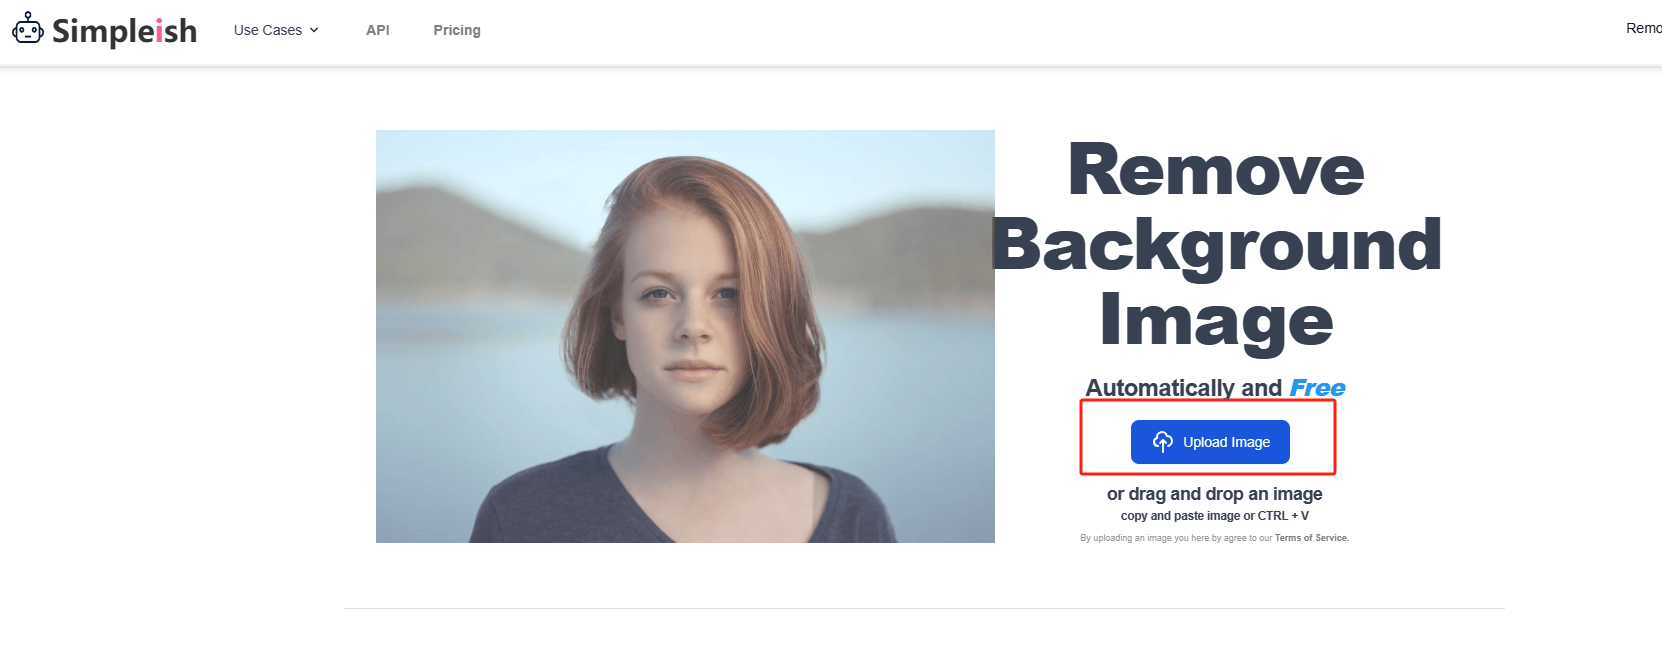Click the cloud upload icon in the button

(x=1162, y=442)
